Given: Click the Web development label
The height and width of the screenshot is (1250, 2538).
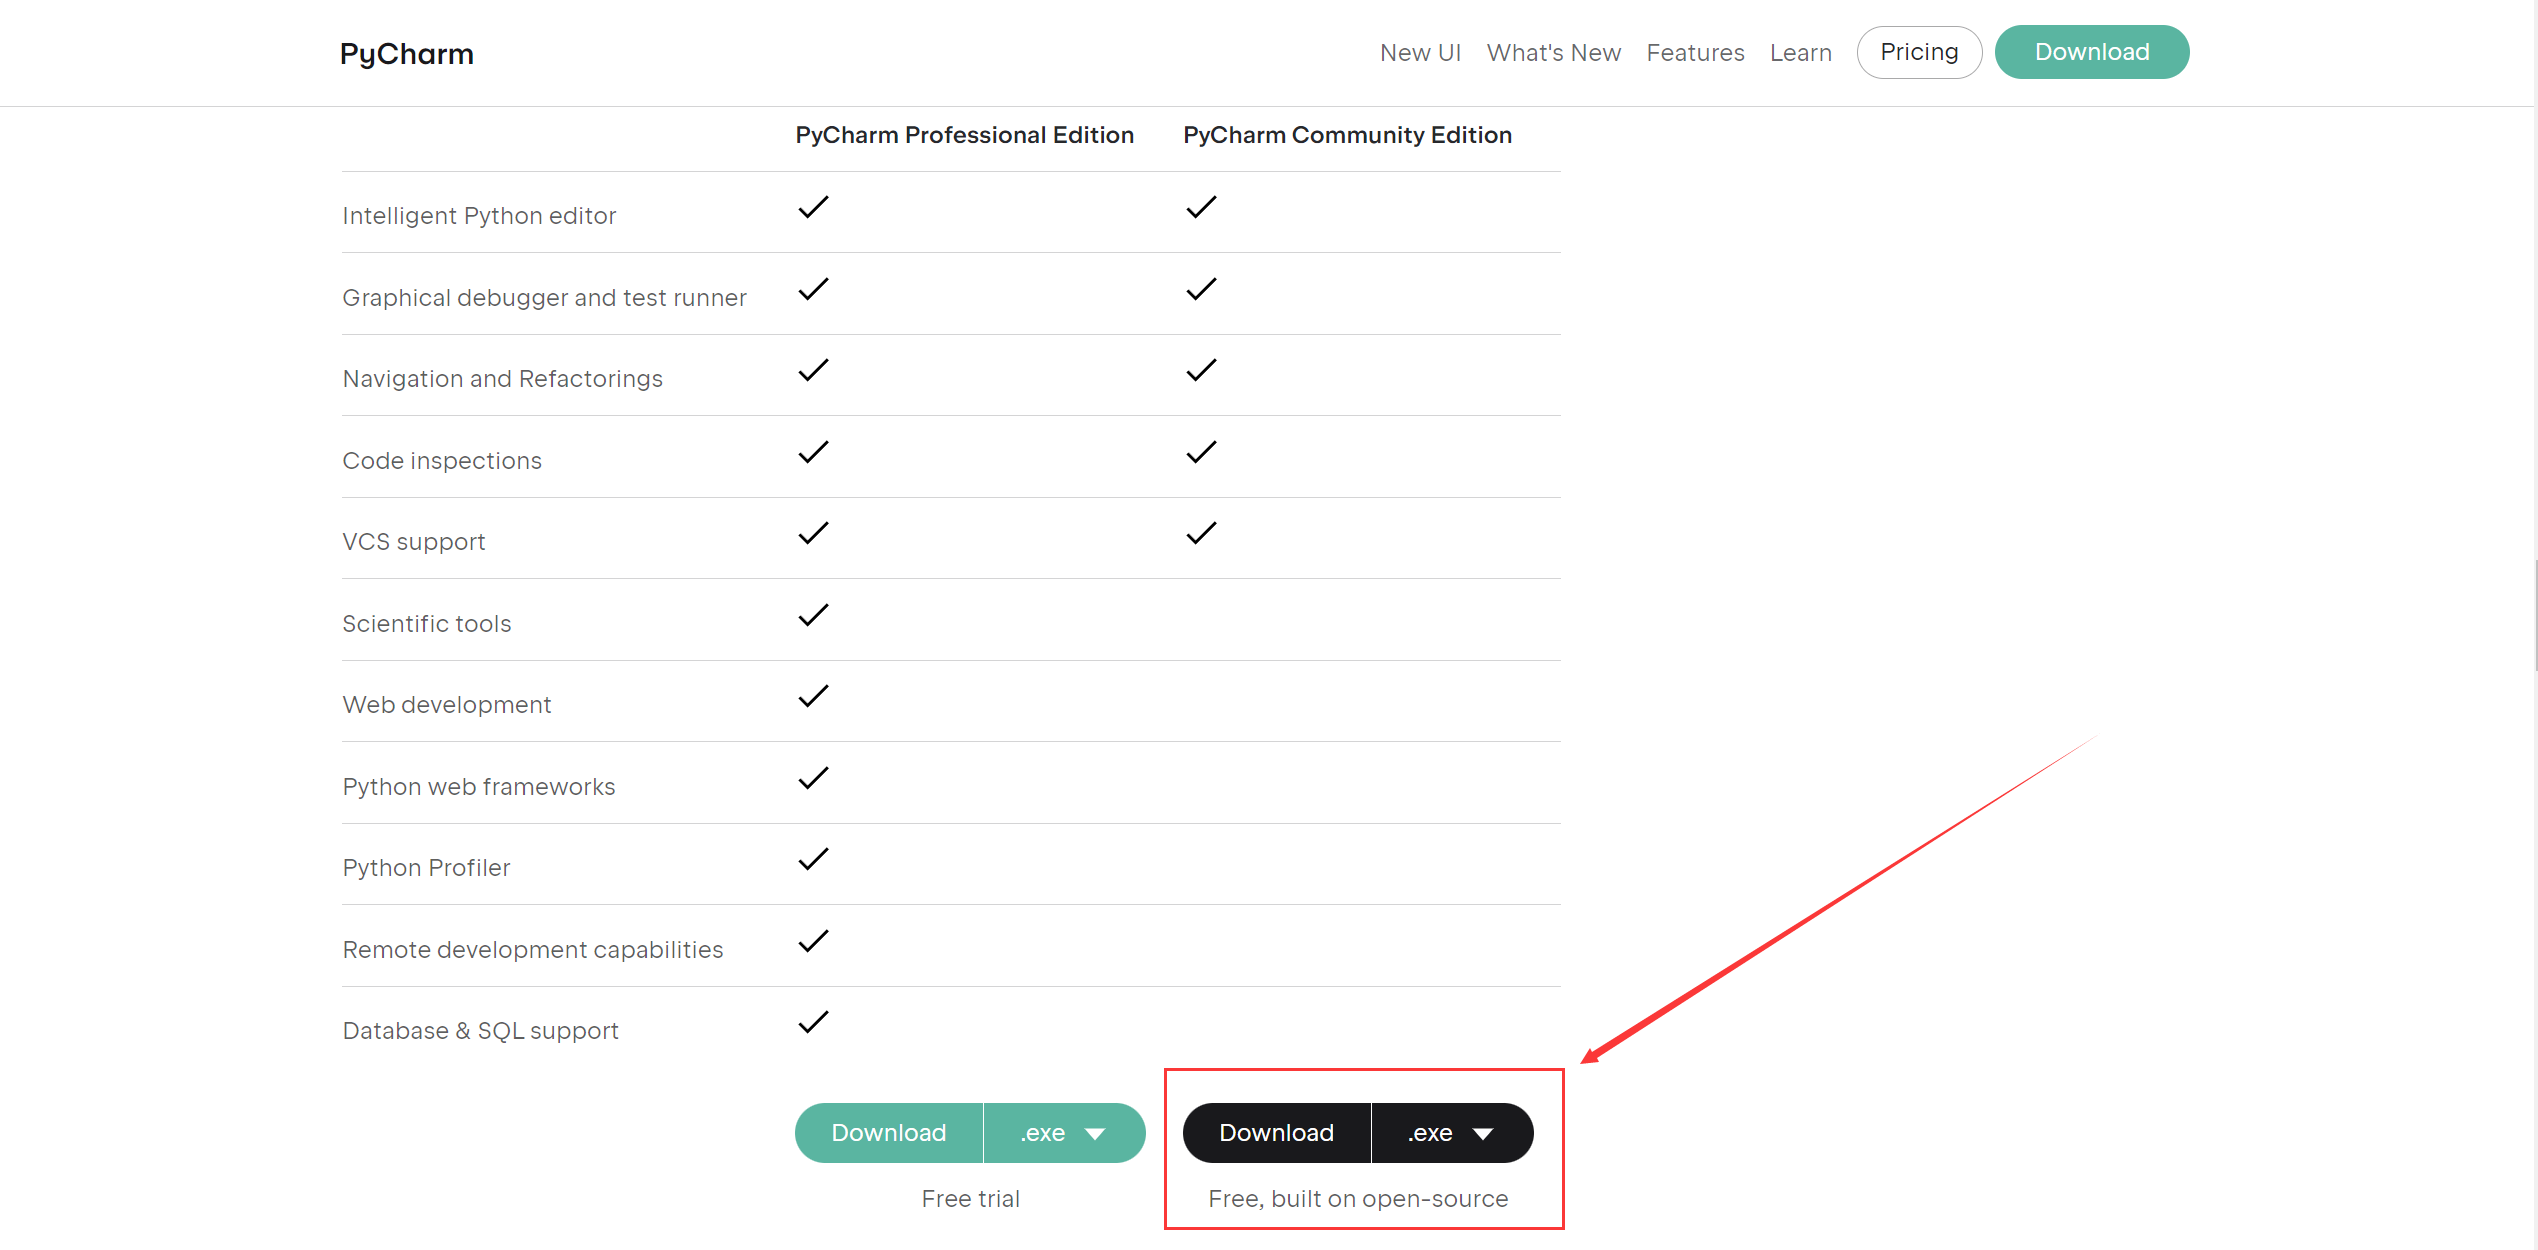Looking at the screenshot, I should click(446, 705).
